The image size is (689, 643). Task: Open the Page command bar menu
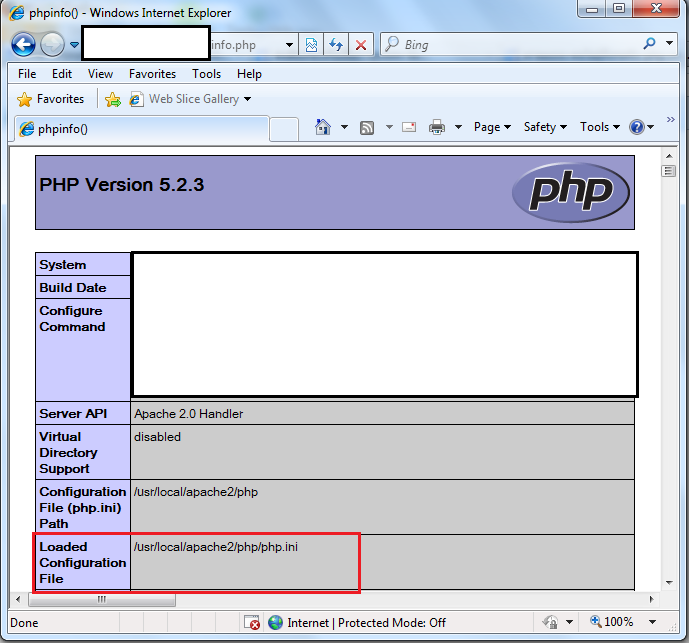pyautogui.click(x=492, y=127)
